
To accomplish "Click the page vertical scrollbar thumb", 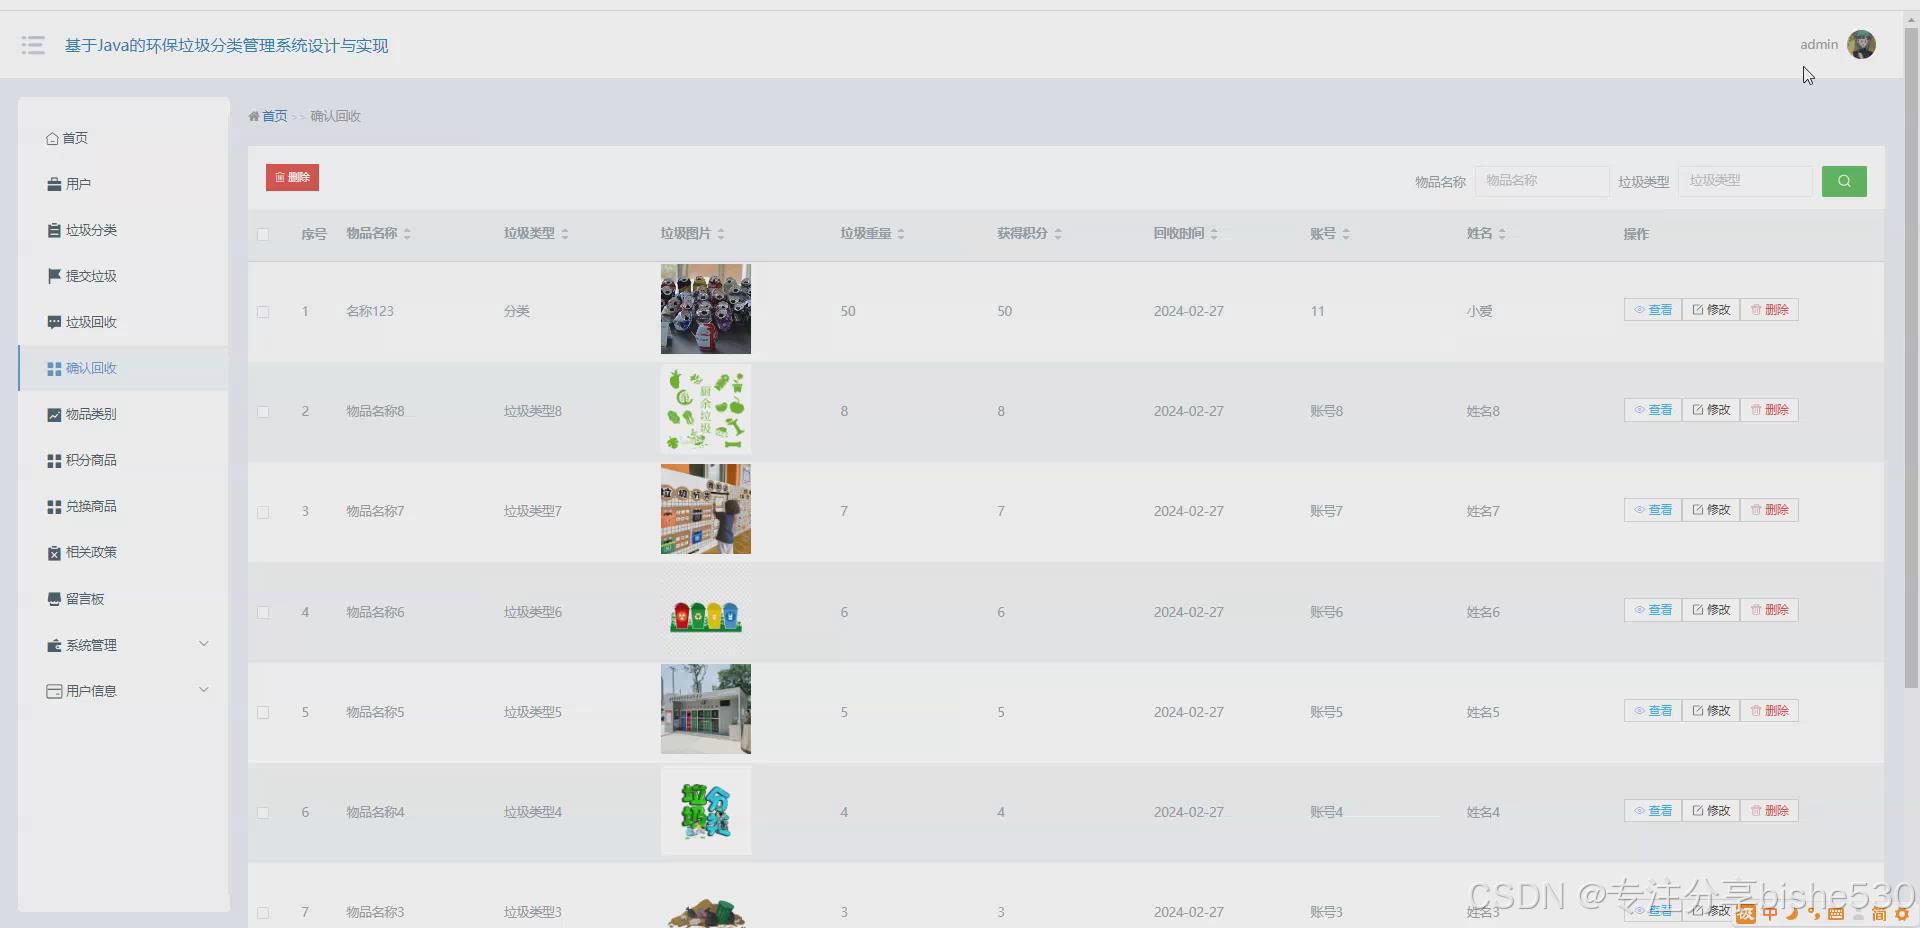I will tap(1911, 358).
